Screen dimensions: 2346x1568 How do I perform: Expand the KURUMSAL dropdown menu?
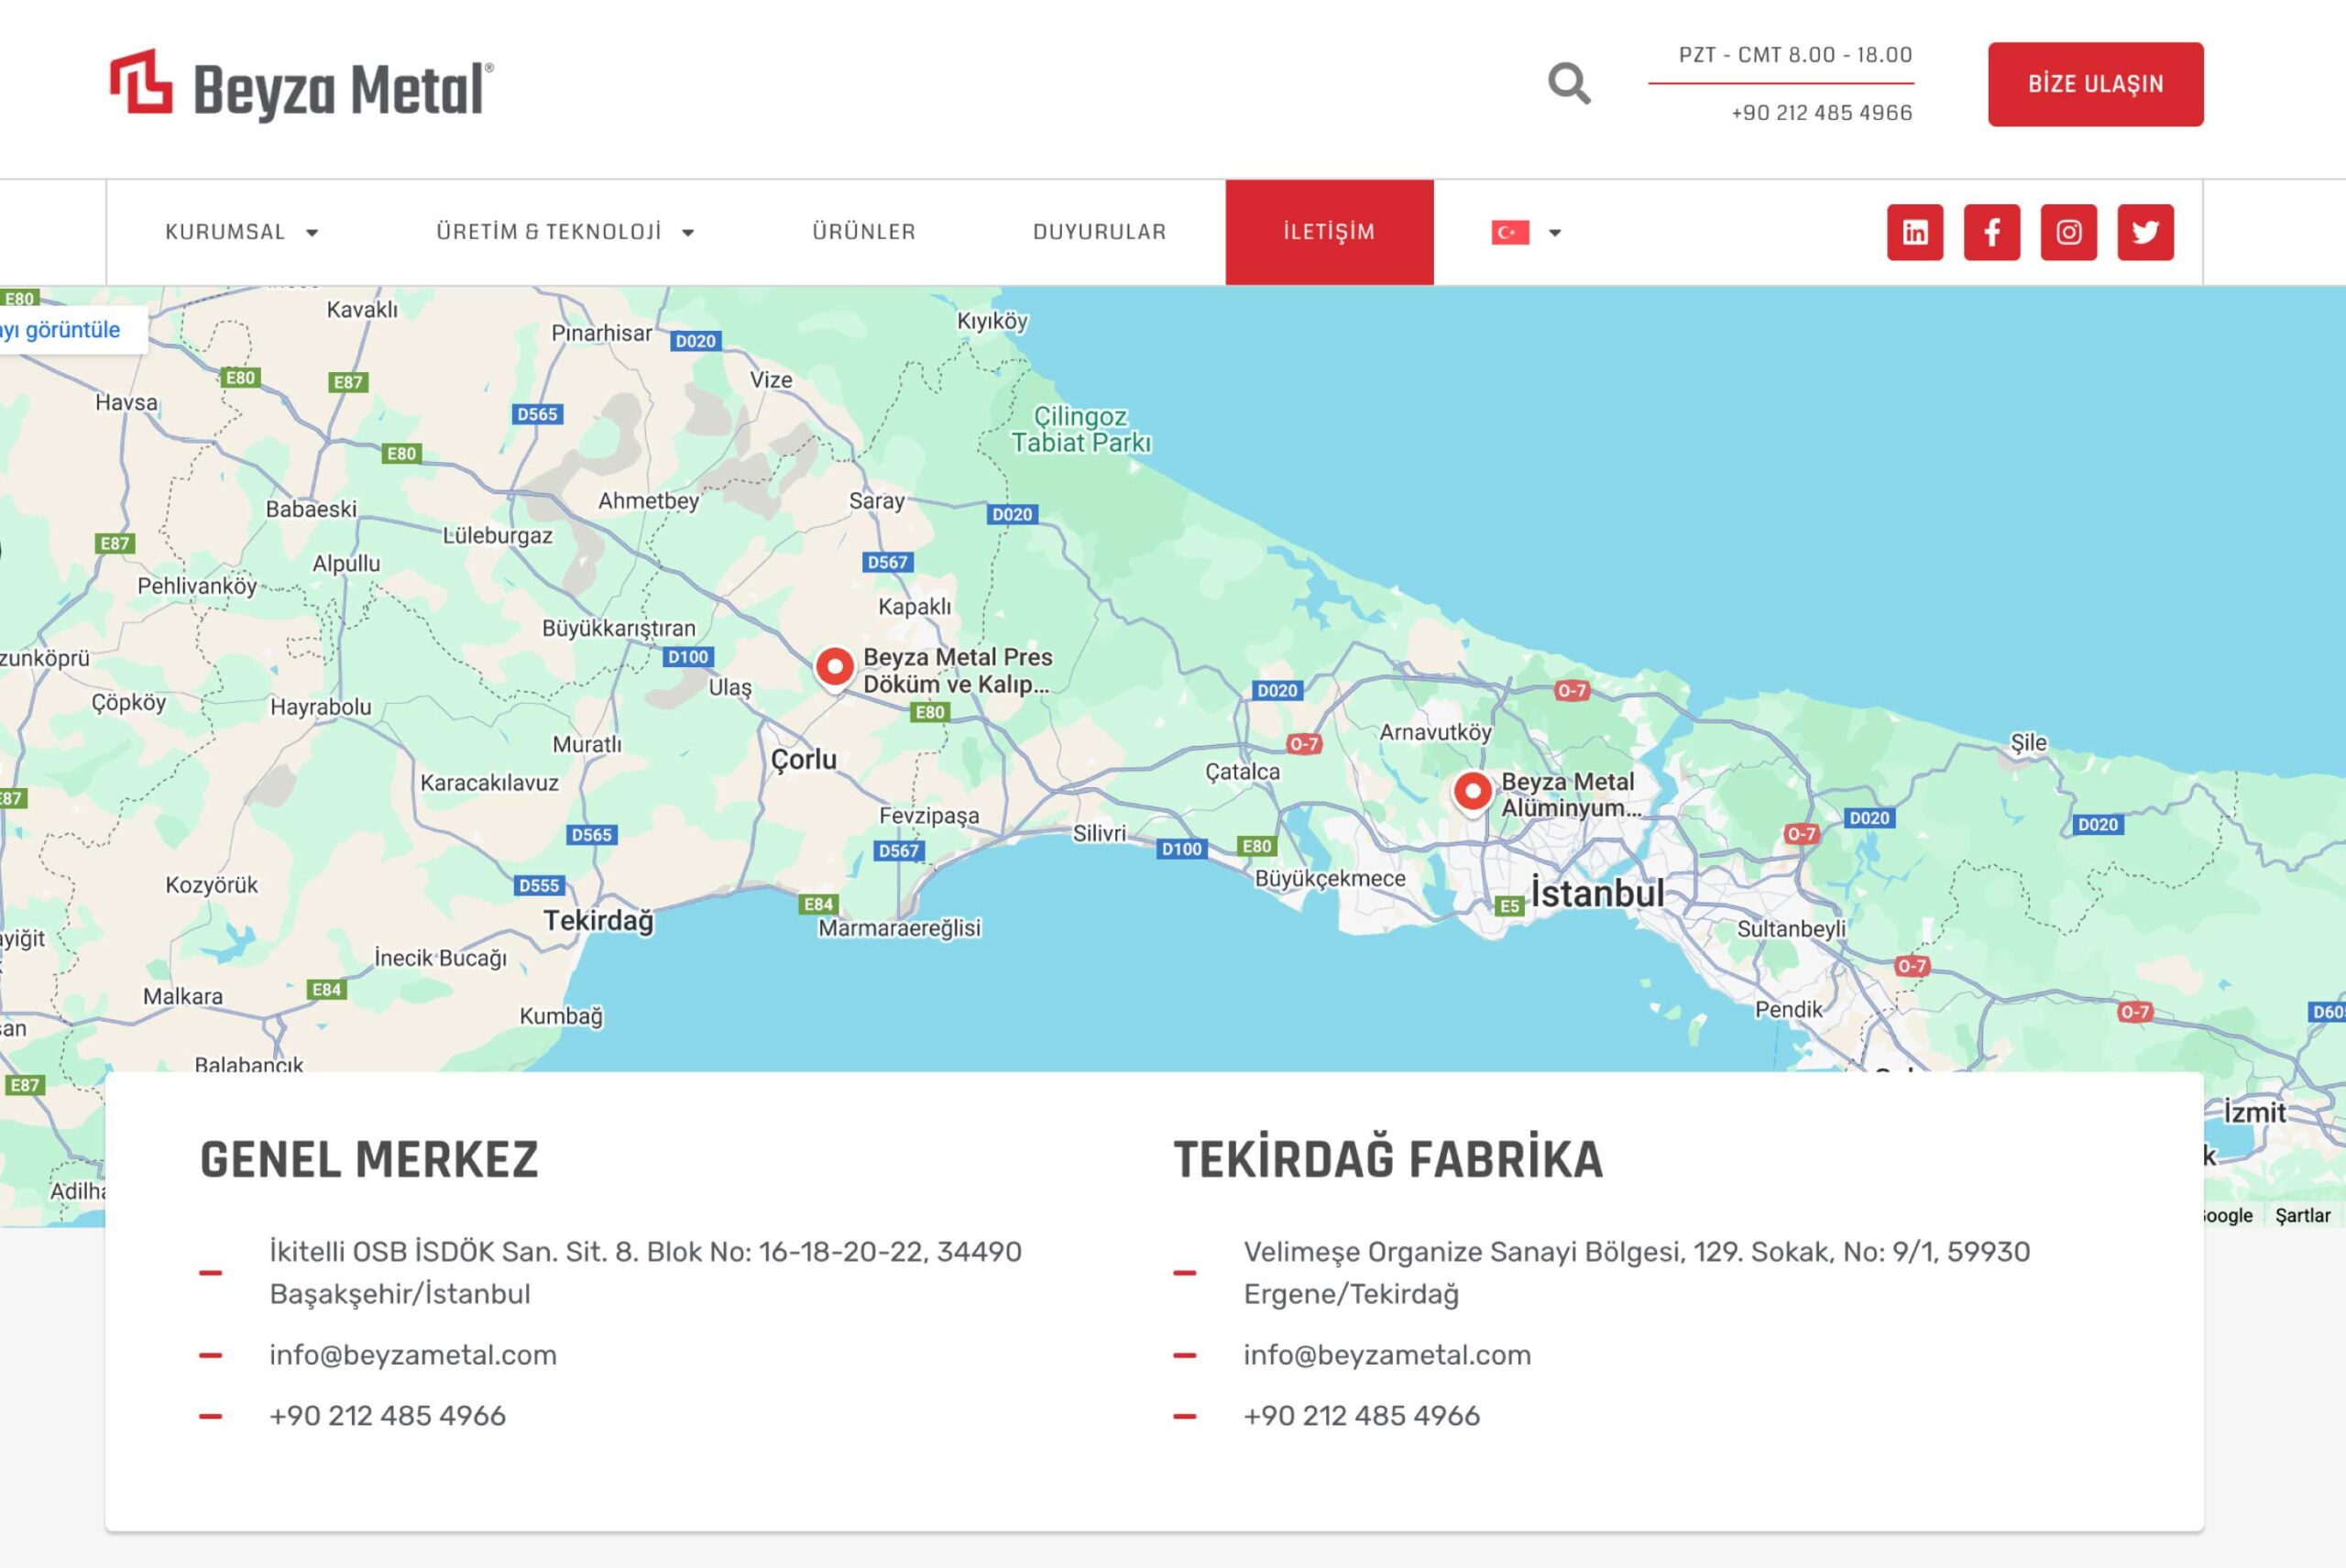tap(242, 232)
